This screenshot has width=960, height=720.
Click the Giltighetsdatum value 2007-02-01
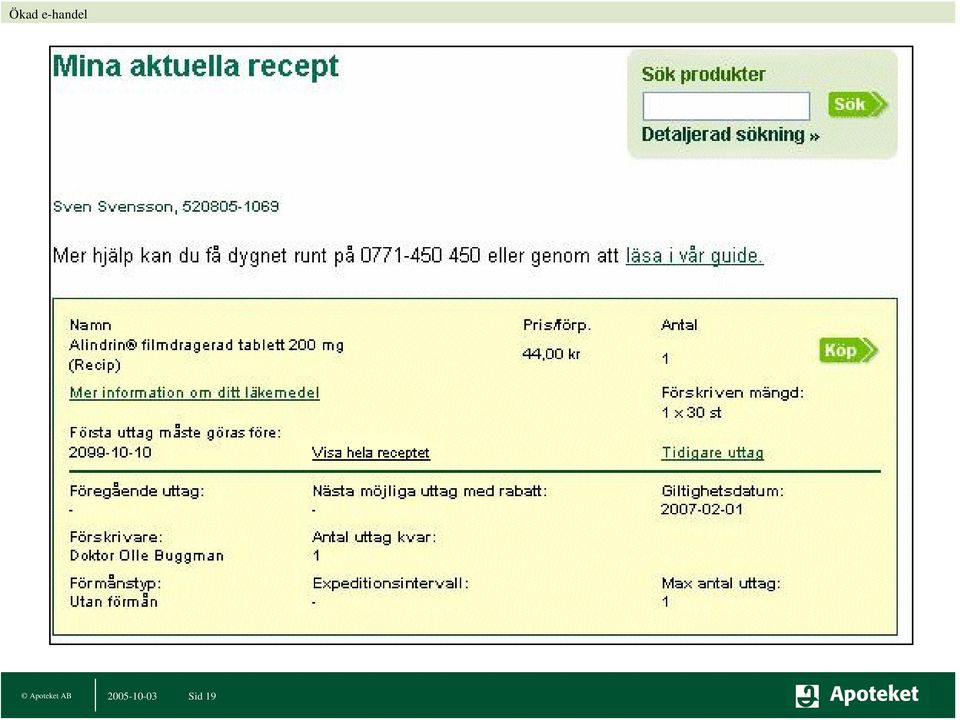(x=702, y=509)
